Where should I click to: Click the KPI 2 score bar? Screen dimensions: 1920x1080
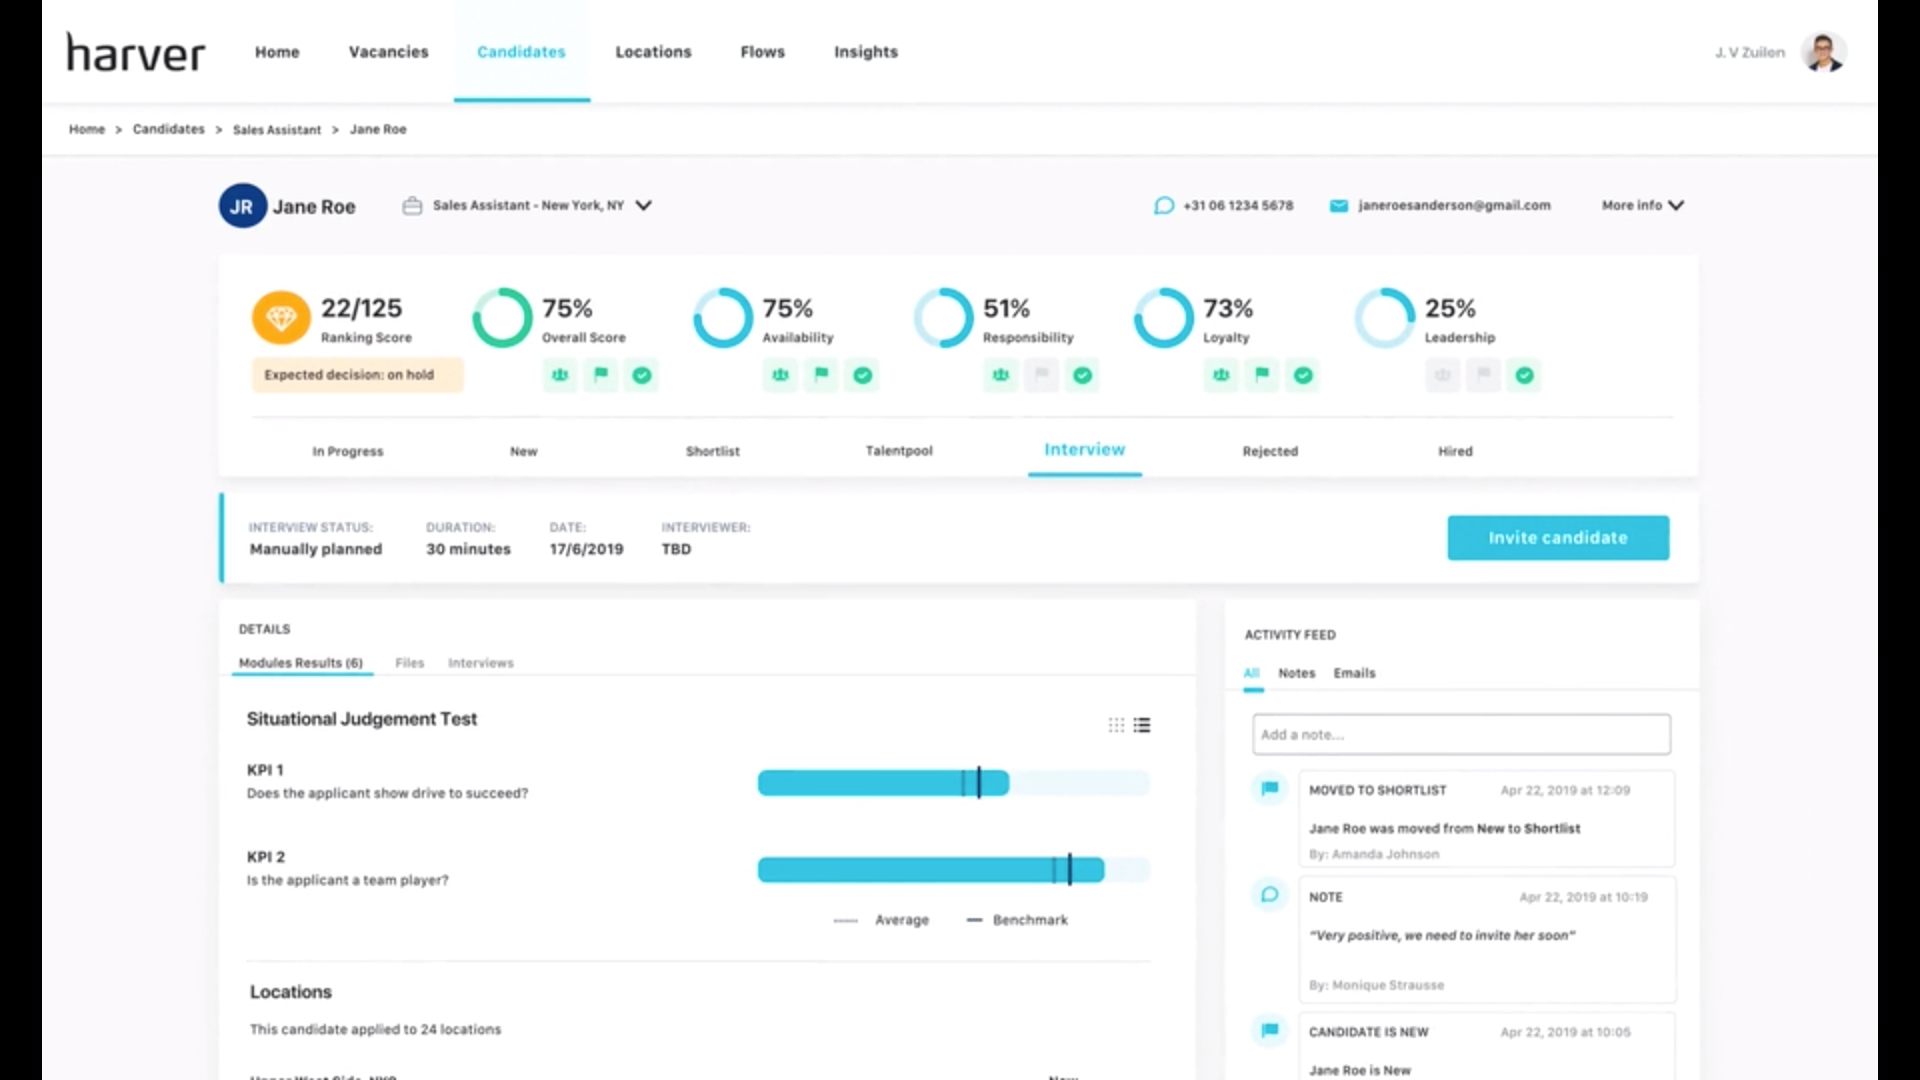(x=930, y=870)
